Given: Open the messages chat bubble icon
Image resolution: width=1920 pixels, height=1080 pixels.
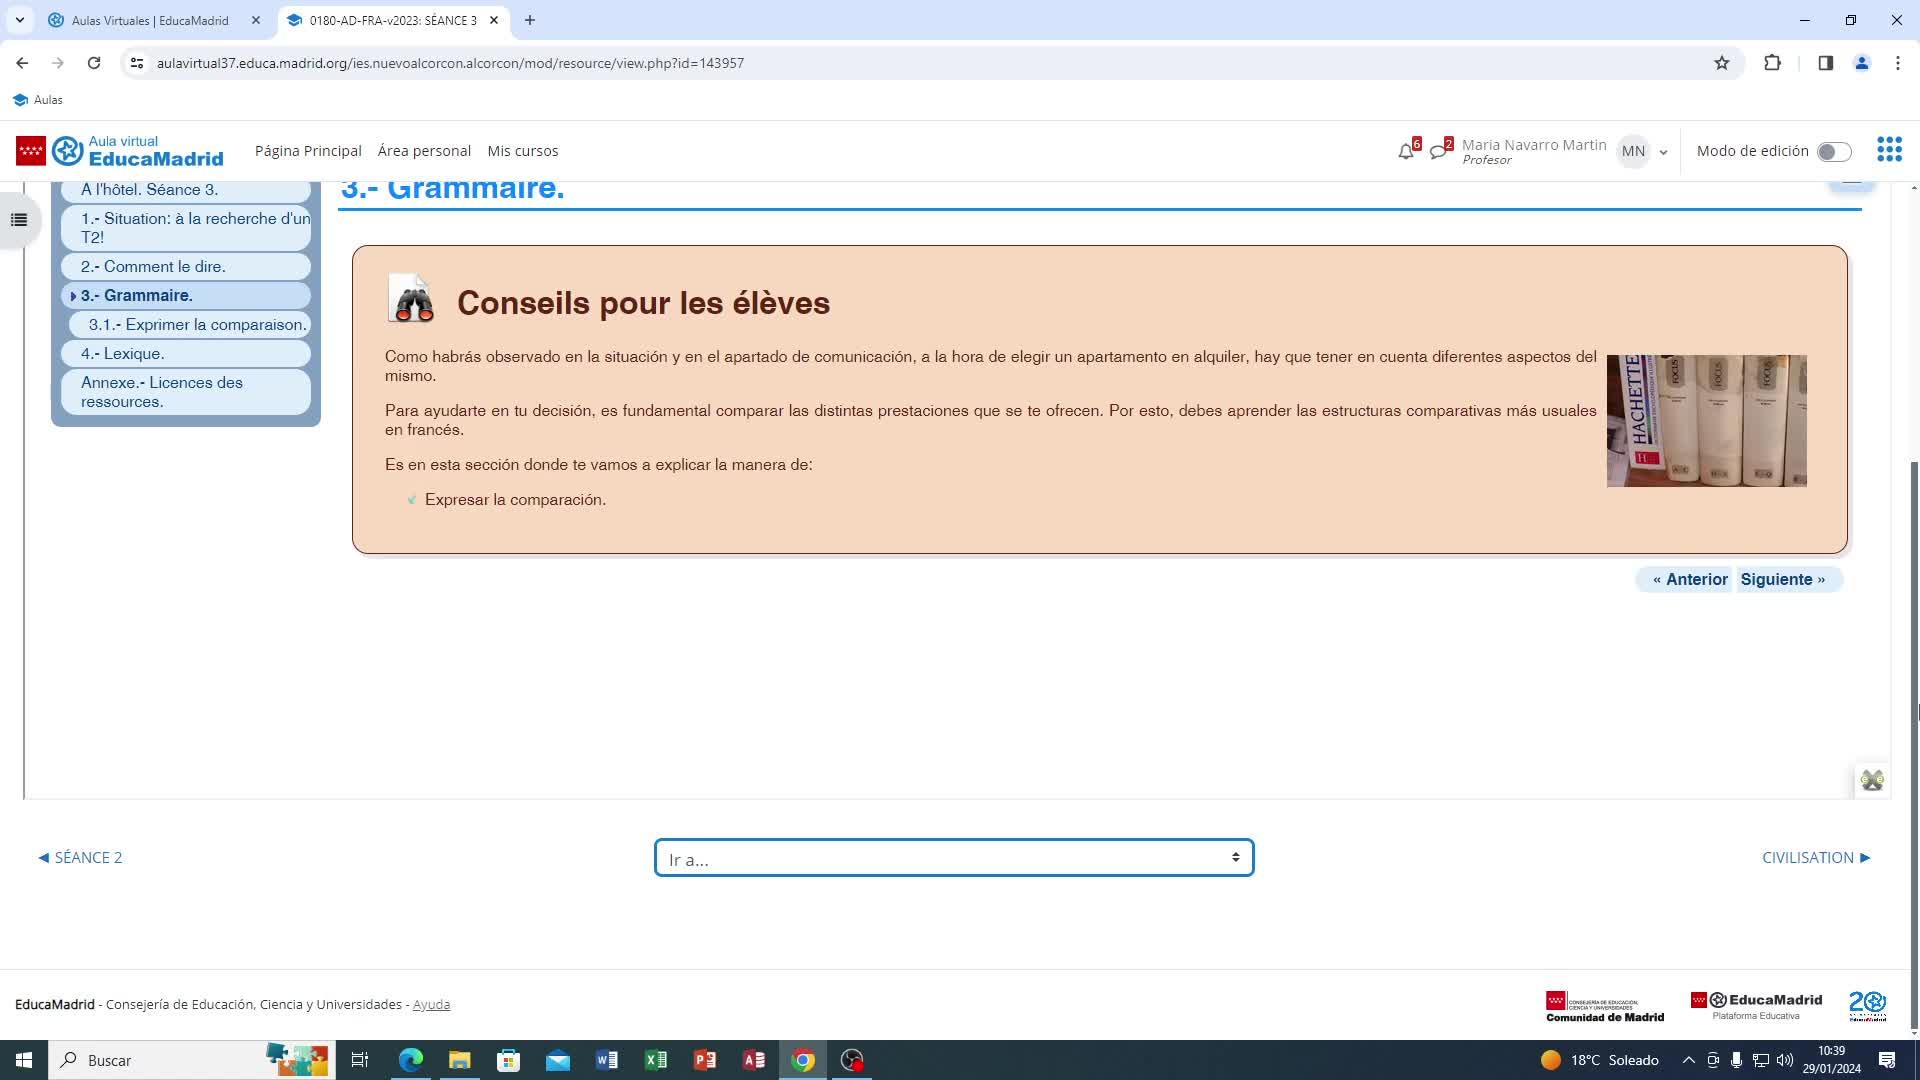Looking at the screenshot, I should (1438, 151).
